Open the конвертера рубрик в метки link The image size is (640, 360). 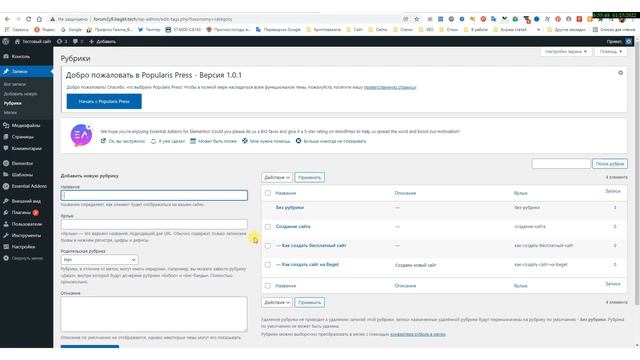point(418,334)
